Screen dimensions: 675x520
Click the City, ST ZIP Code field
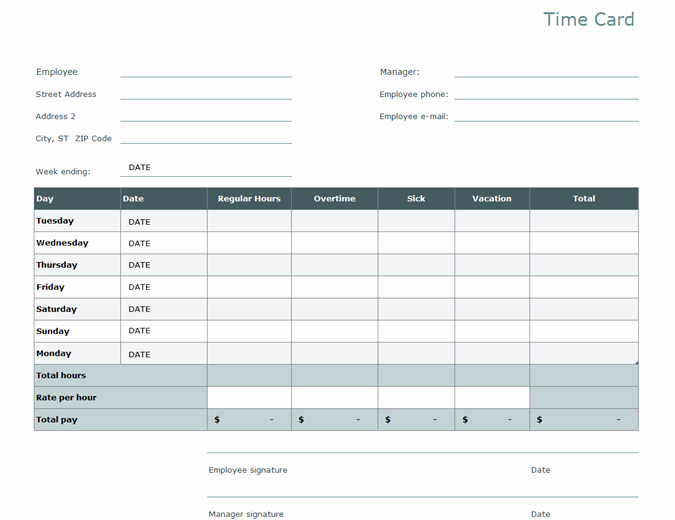pyautogui.click(x=206, y=138)
